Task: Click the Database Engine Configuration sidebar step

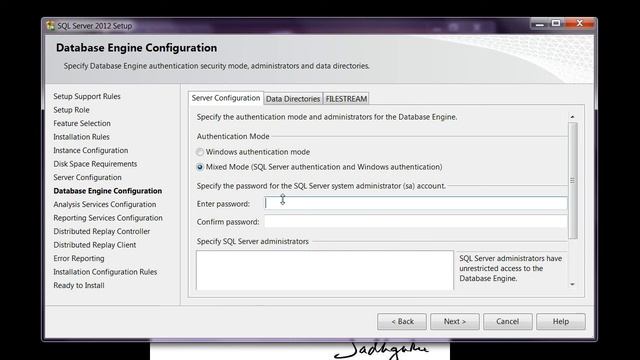Action: (x=108, y=191)
